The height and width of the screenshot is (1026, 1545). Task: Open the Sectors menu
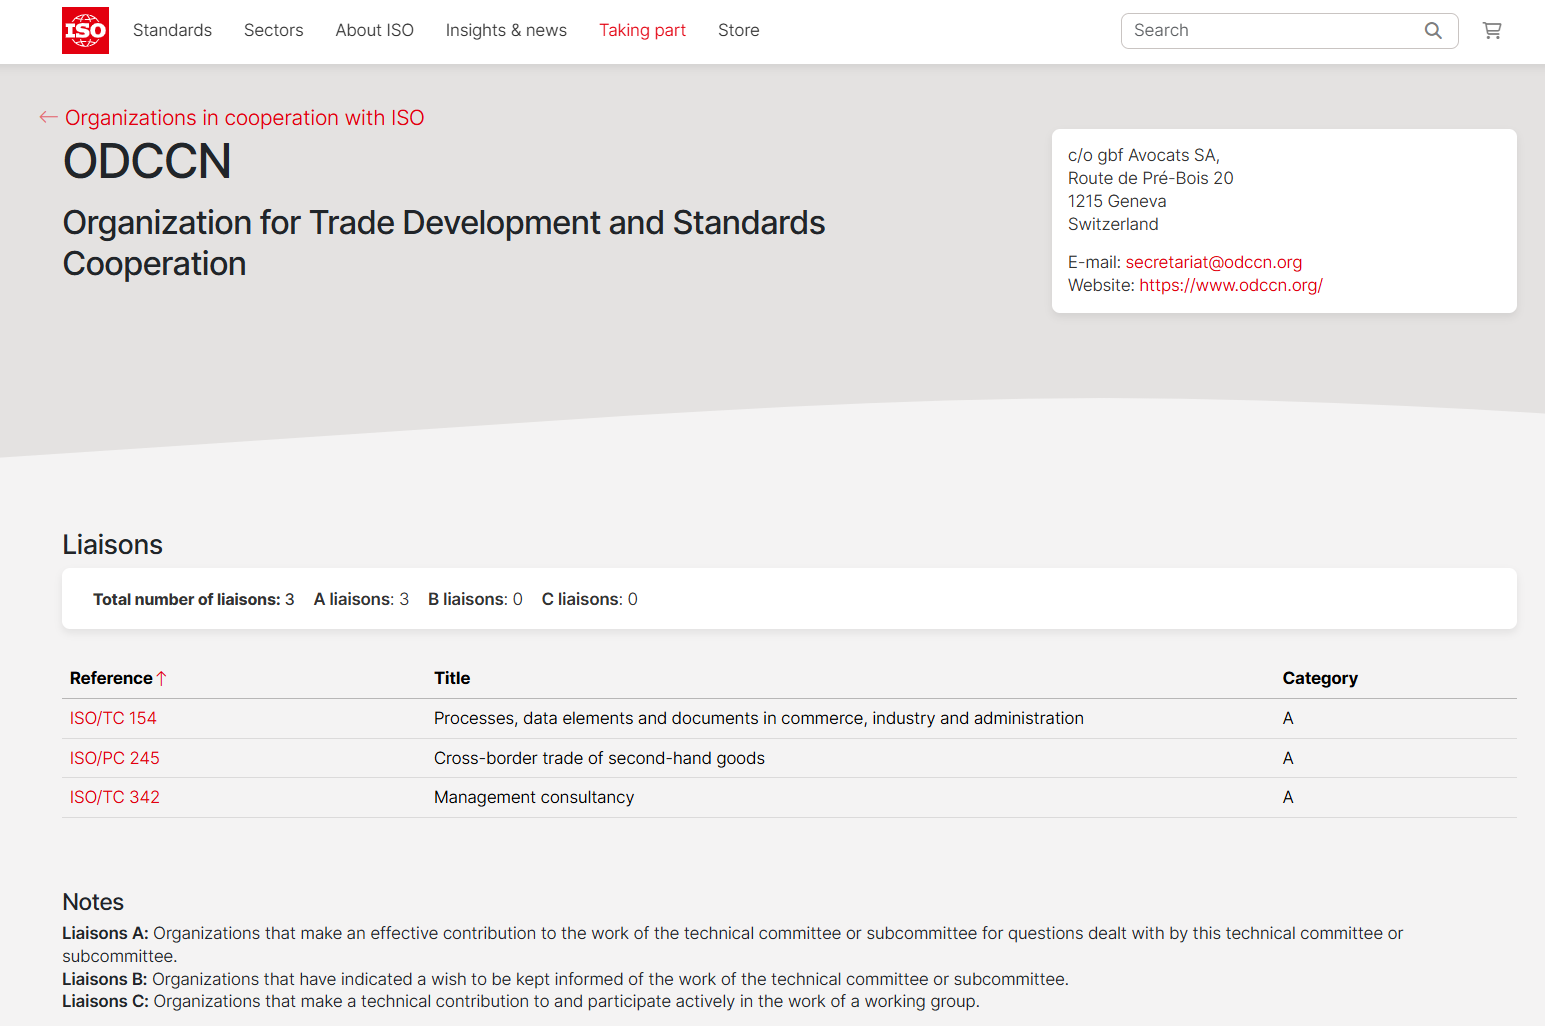pos(273,30)
